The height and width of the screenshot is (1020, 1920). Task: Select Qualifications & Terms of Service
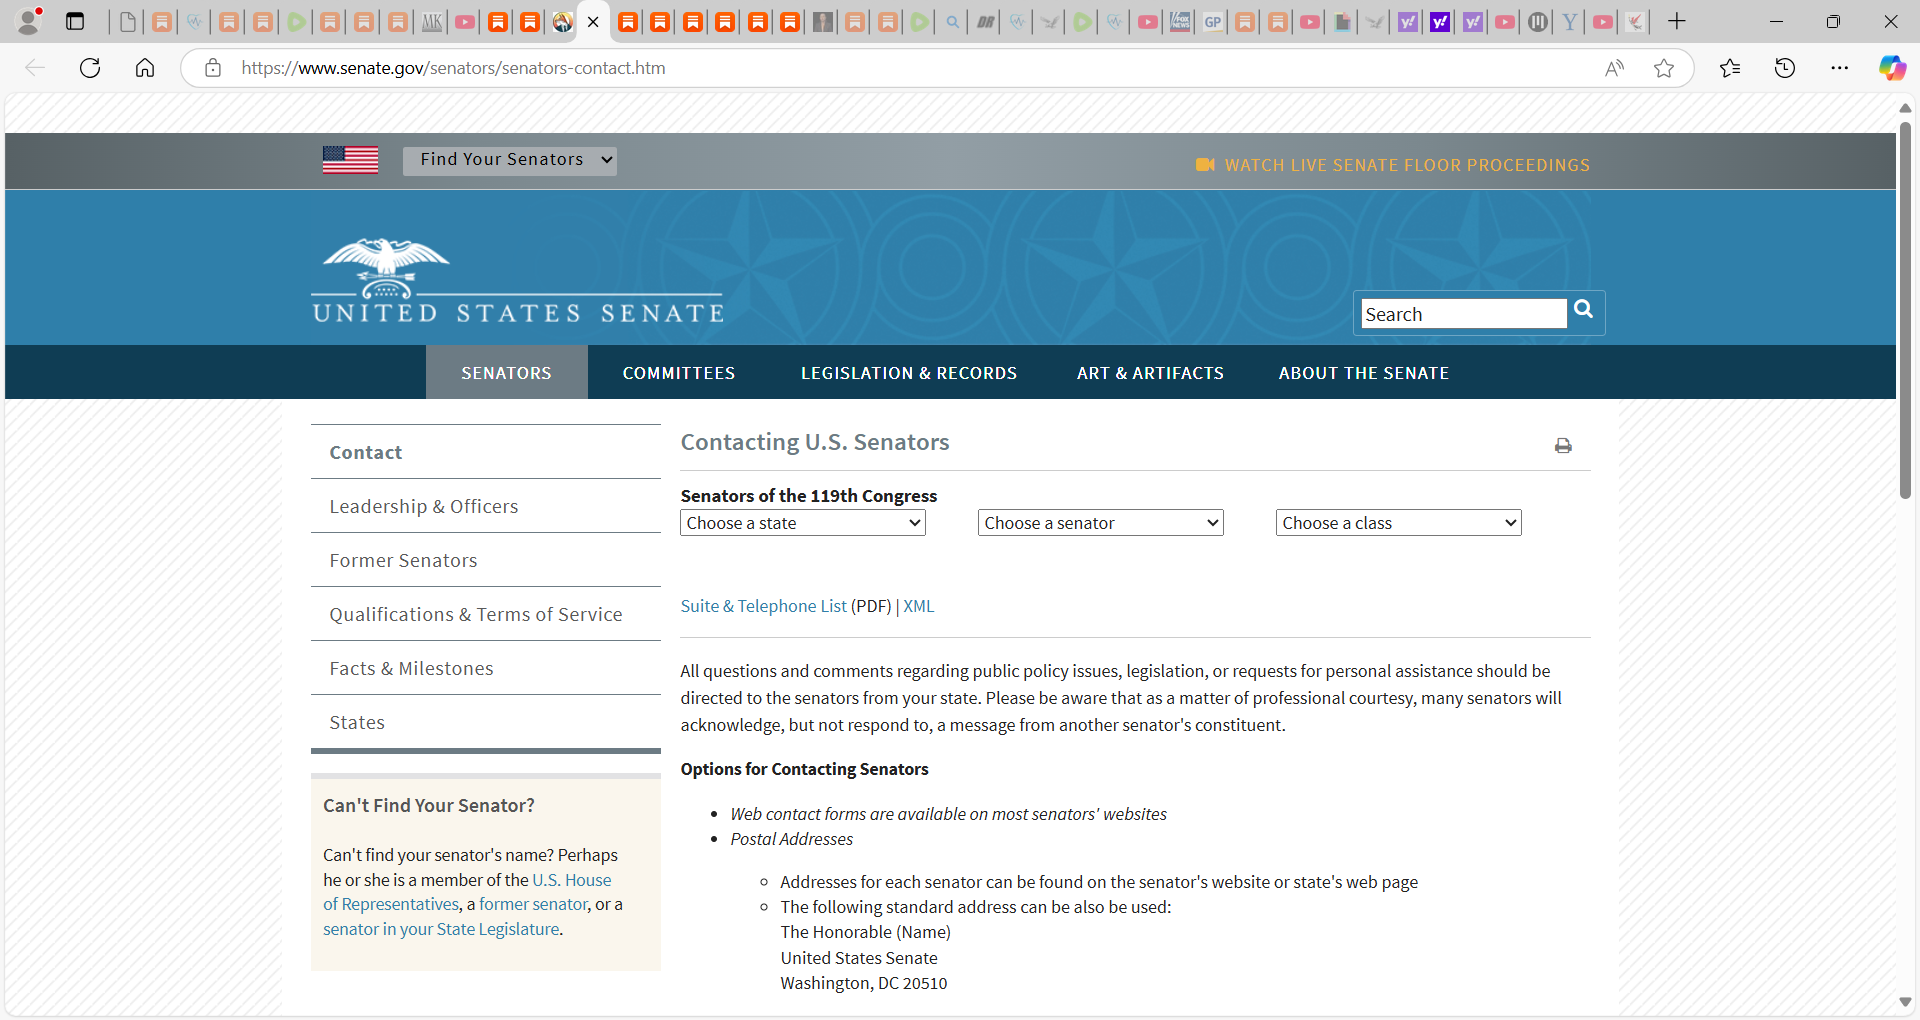click(486, 614)
